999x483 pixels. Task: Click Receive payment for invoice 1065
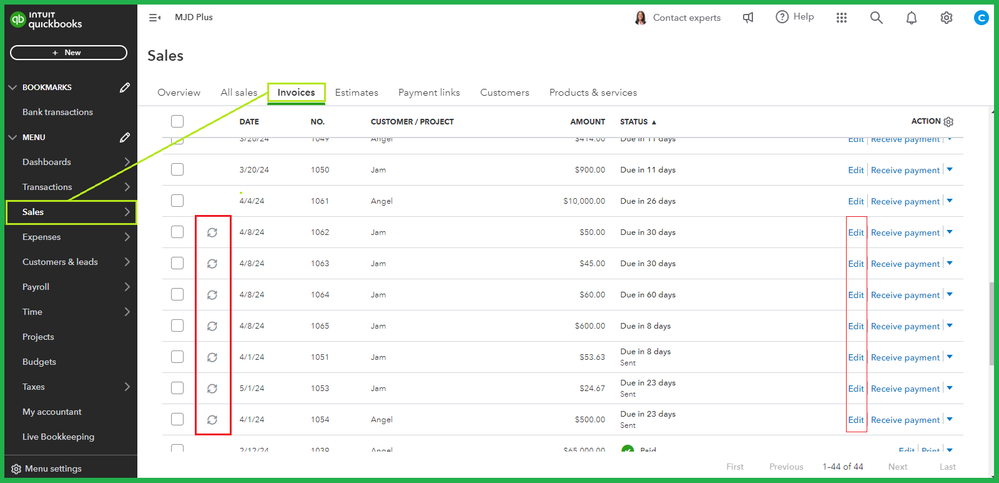(x=905, y=326)
